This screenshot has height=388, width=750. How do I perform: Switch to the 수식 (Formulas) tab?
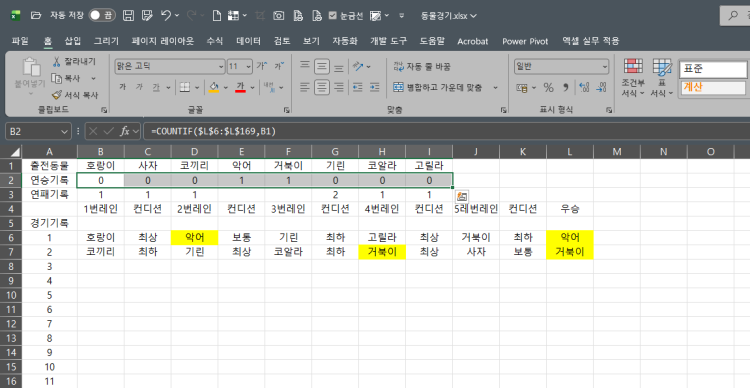click(215, 41)
